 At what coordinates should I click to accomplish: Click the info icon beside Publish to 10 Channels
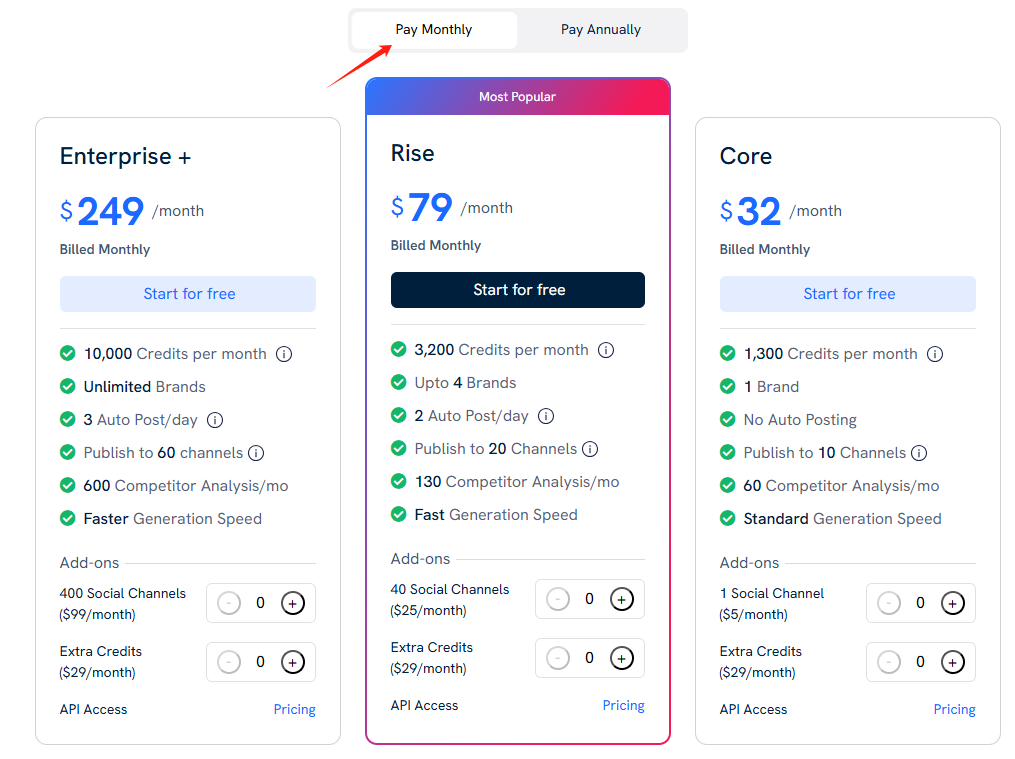pyautogui.click(x=918, y=453)
